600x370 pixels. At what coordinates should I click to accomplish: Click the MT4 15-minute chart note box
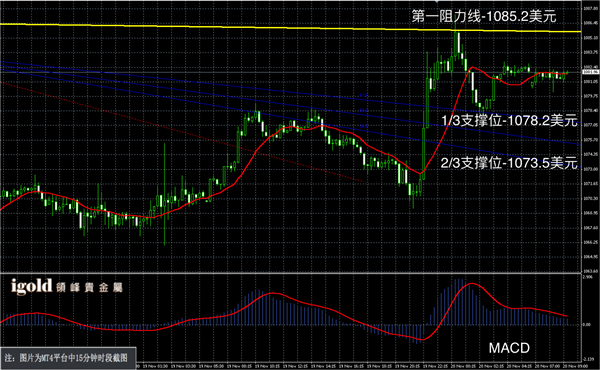tap(68, 358)
